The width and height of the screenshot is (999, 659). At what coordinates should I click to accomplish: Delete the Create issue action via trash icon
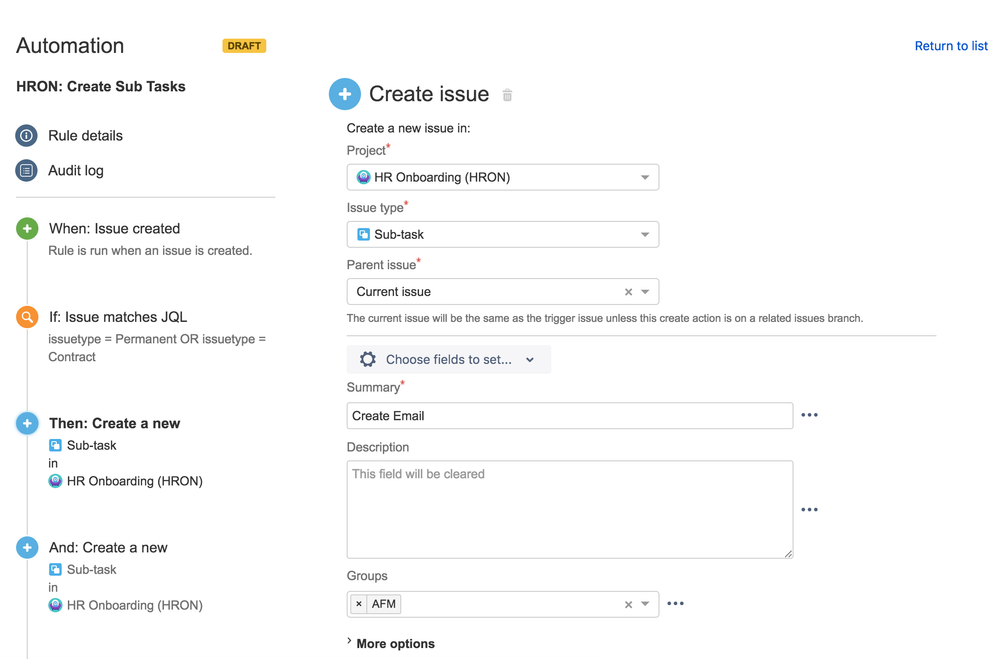tap(507, 95)
